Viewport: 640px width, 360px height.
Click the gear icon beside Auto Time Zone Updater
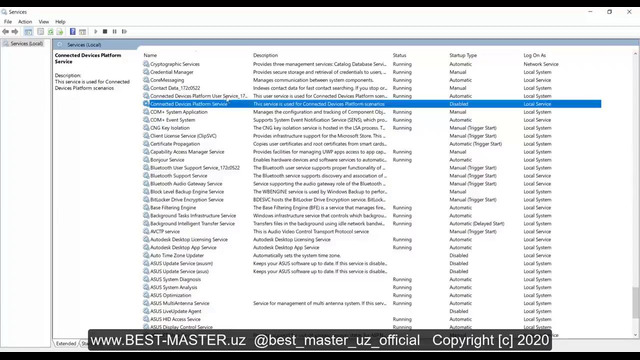[146, 255]
